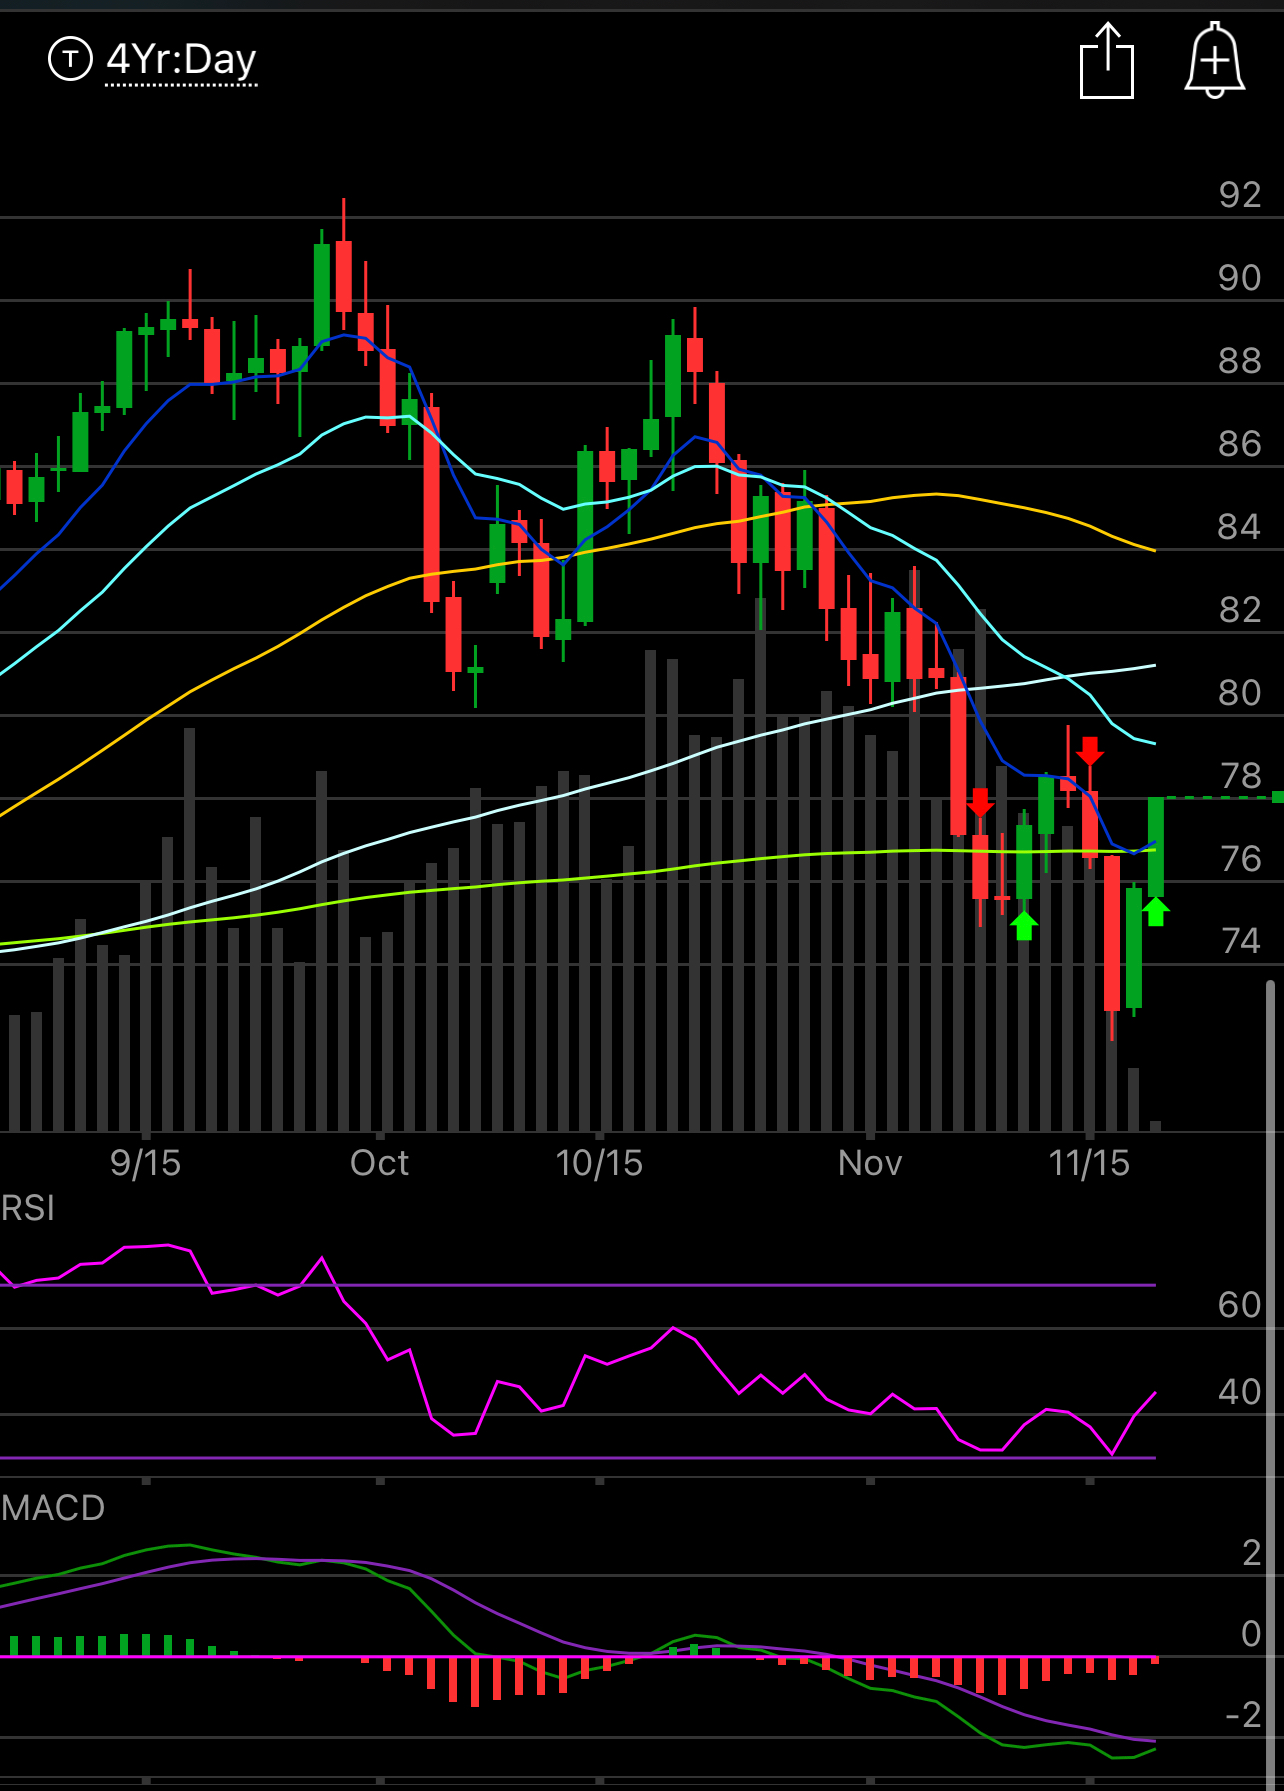1284x1791 pixels.
Task: Tap the 92 price axis label
Action: click(x=1240, y=195)
